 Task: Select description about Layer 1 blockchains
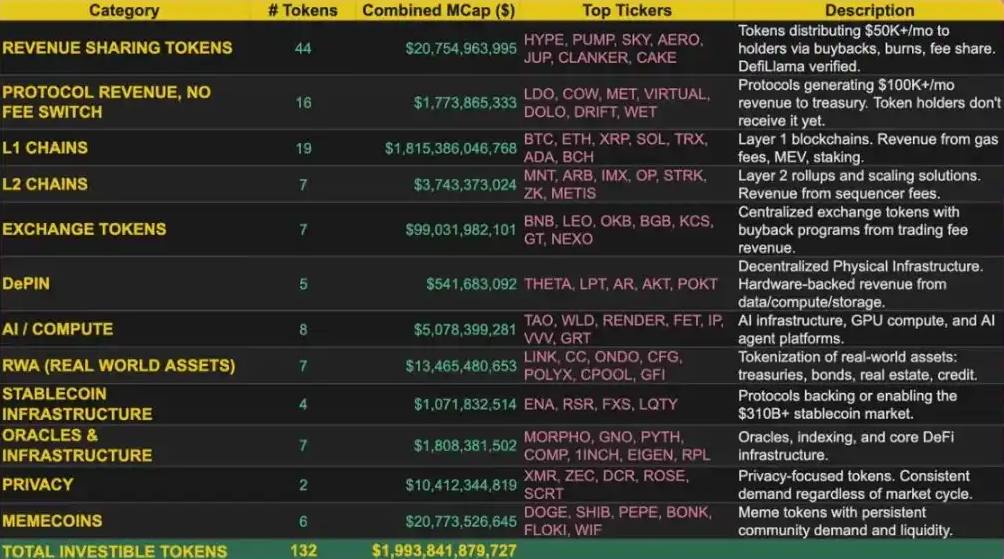tap(868, 148)
